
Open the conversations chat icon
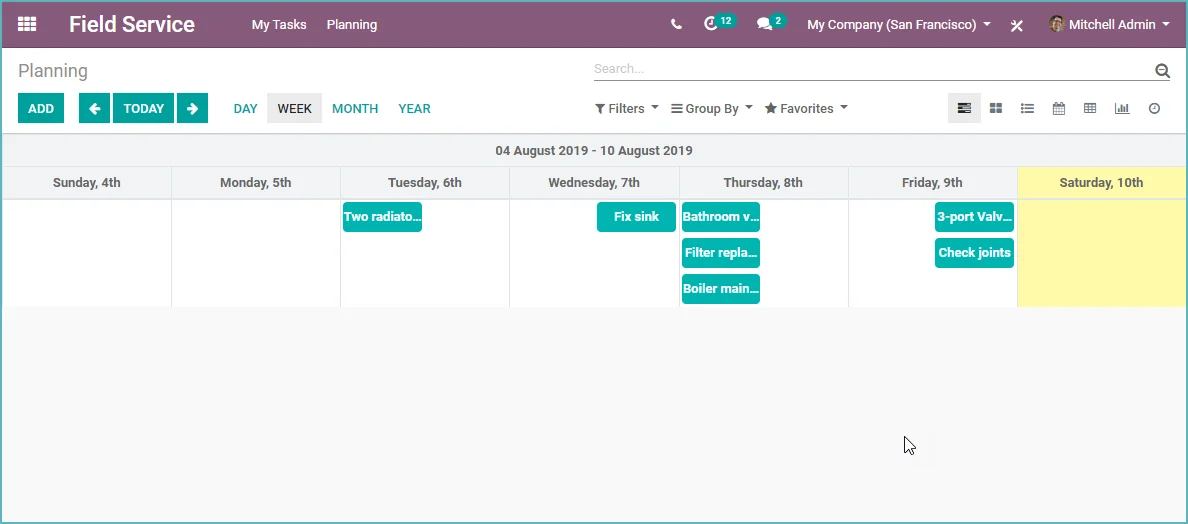coord(764,24)
